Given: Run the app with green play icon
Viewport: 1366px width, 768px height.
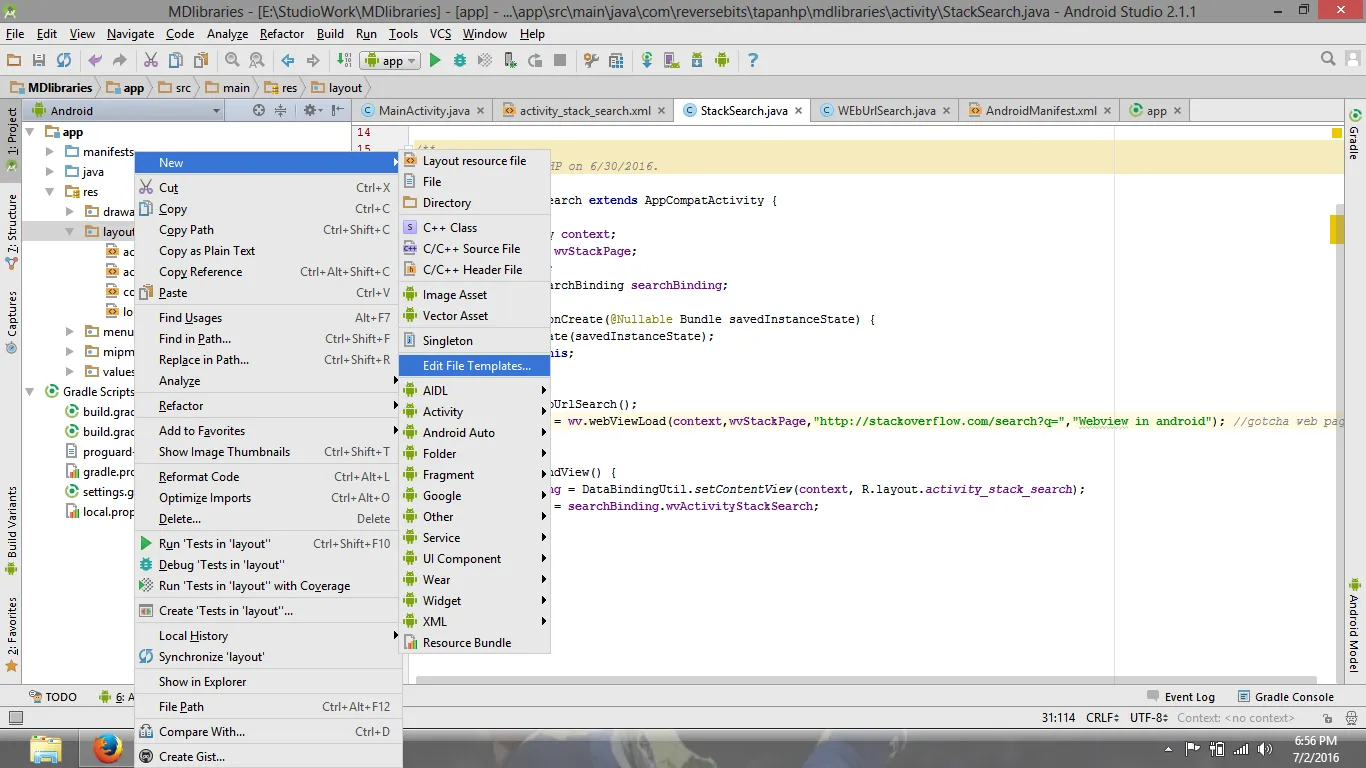Looking at the screenshot, I should pyautogui.click(x=435, y=61).
